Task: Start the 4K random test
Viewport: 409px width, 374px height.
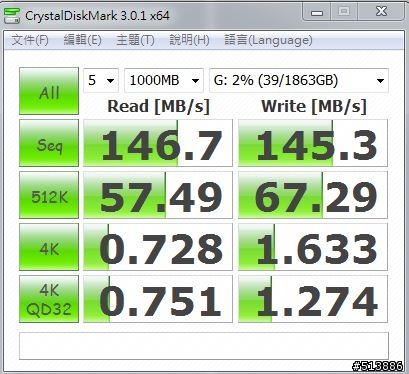Action: tap(49, 247)
